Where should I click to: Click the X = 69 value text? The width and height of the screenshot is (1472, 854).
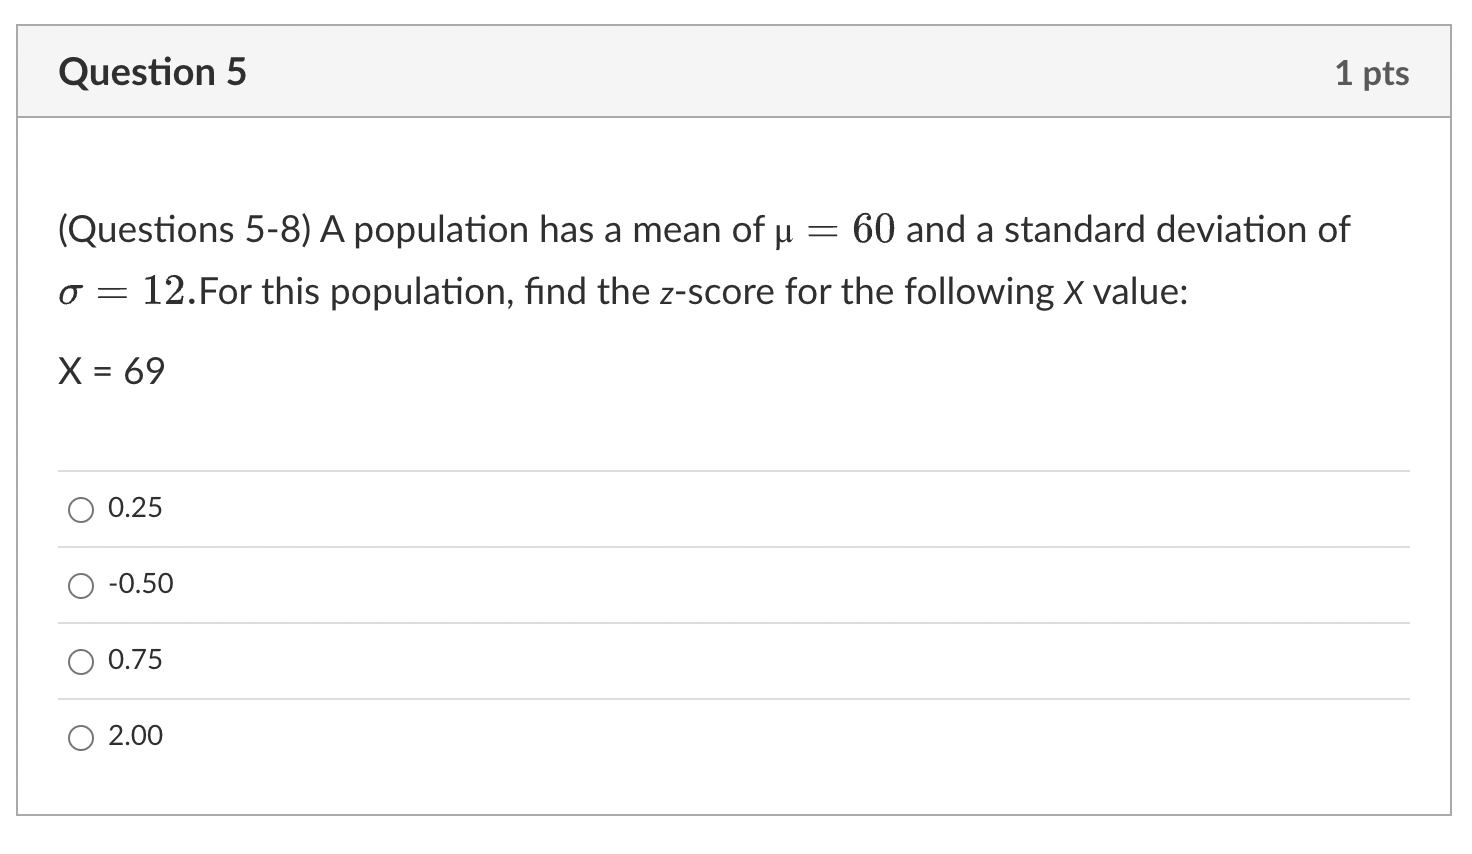pyautogui.click(x=112, y=371)
